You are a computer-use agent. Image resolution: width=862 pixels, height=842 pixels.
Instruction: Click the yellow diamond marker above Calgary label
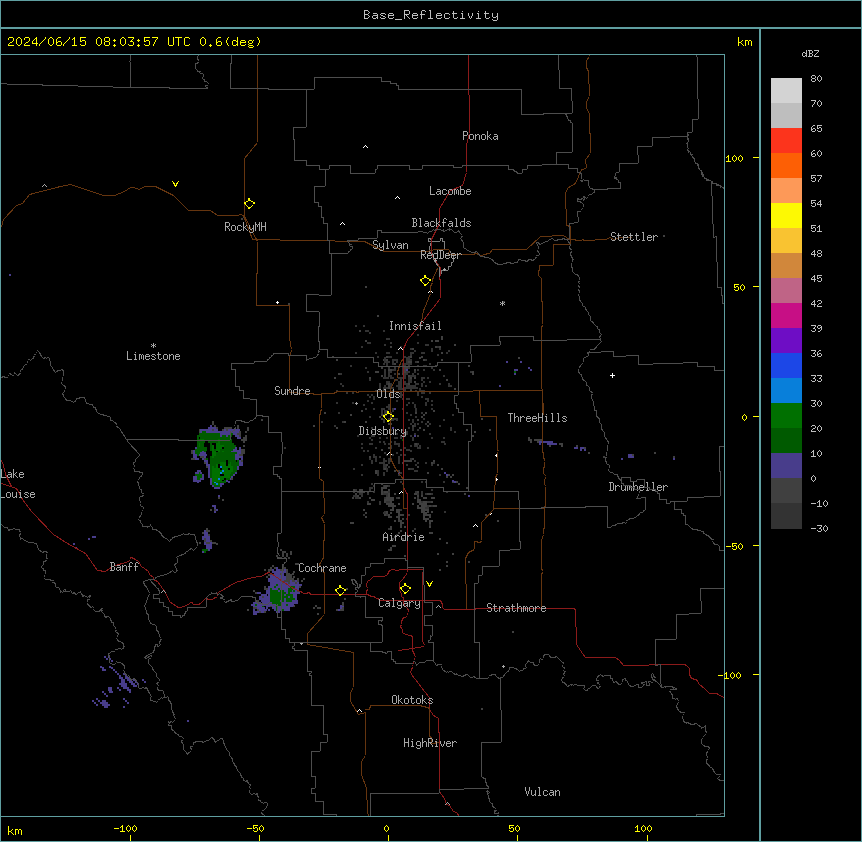[x=405, y=589]
